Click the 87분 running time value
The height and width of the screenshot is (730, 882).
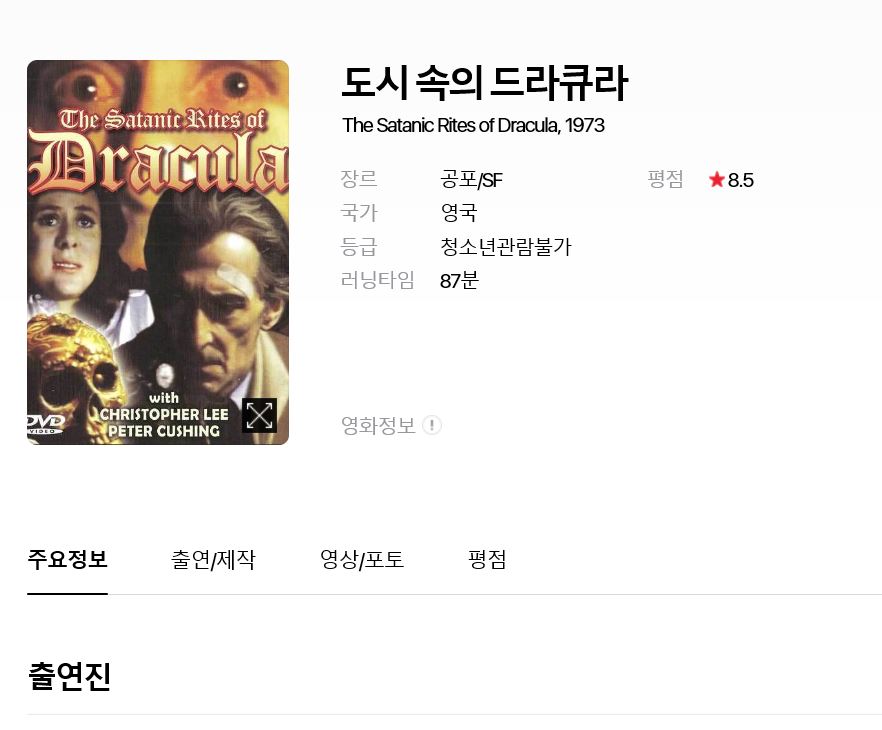459,280
